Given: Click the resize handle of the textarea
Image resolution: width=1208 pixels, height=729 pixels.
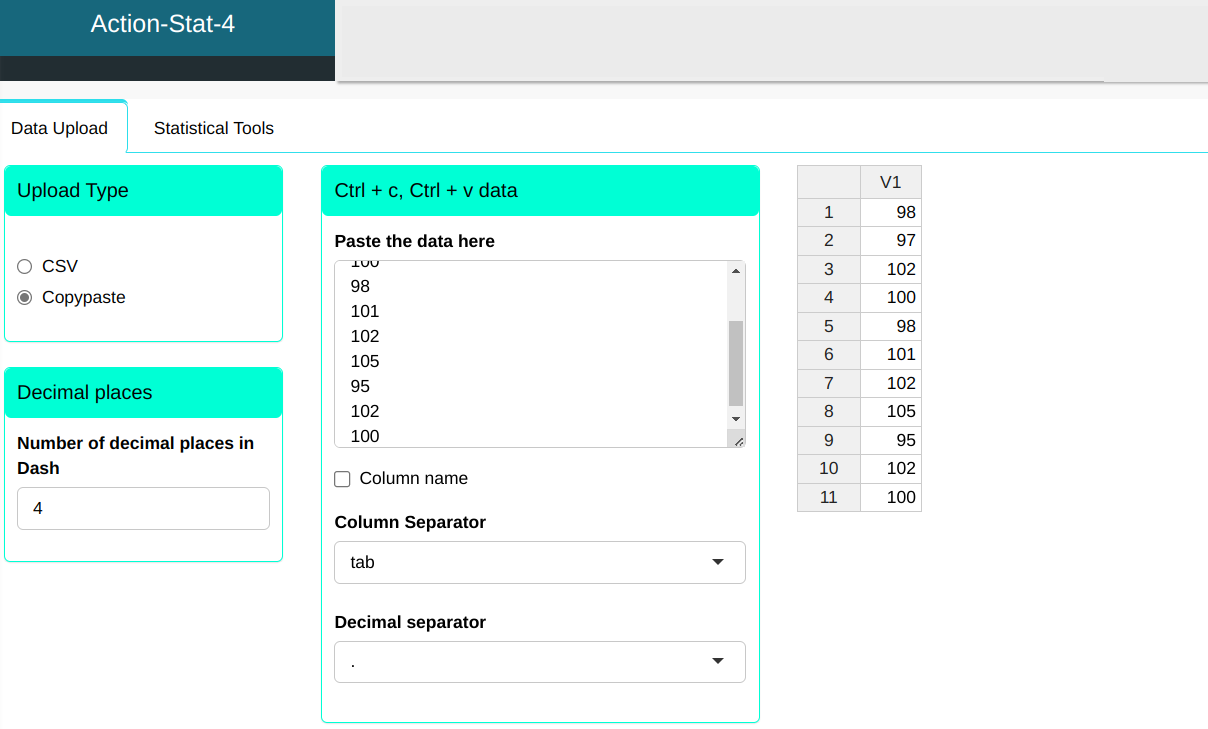Looking at the screenshot, I should tap(739, 441).
